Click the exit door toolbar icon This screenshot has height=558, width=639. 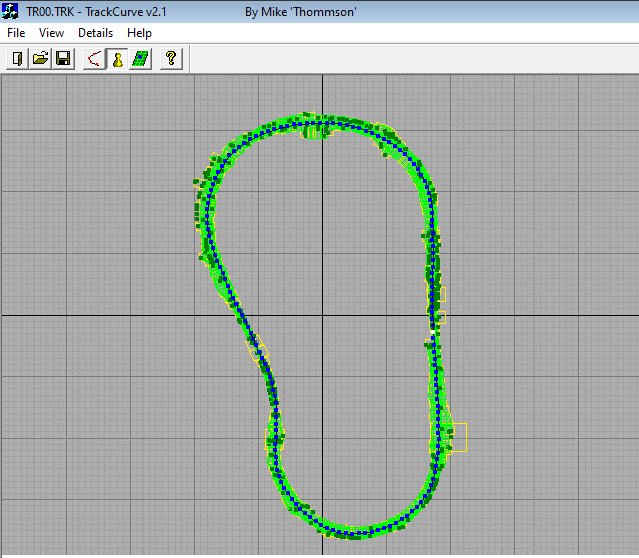pyautogui.click(x=17, y=59)
